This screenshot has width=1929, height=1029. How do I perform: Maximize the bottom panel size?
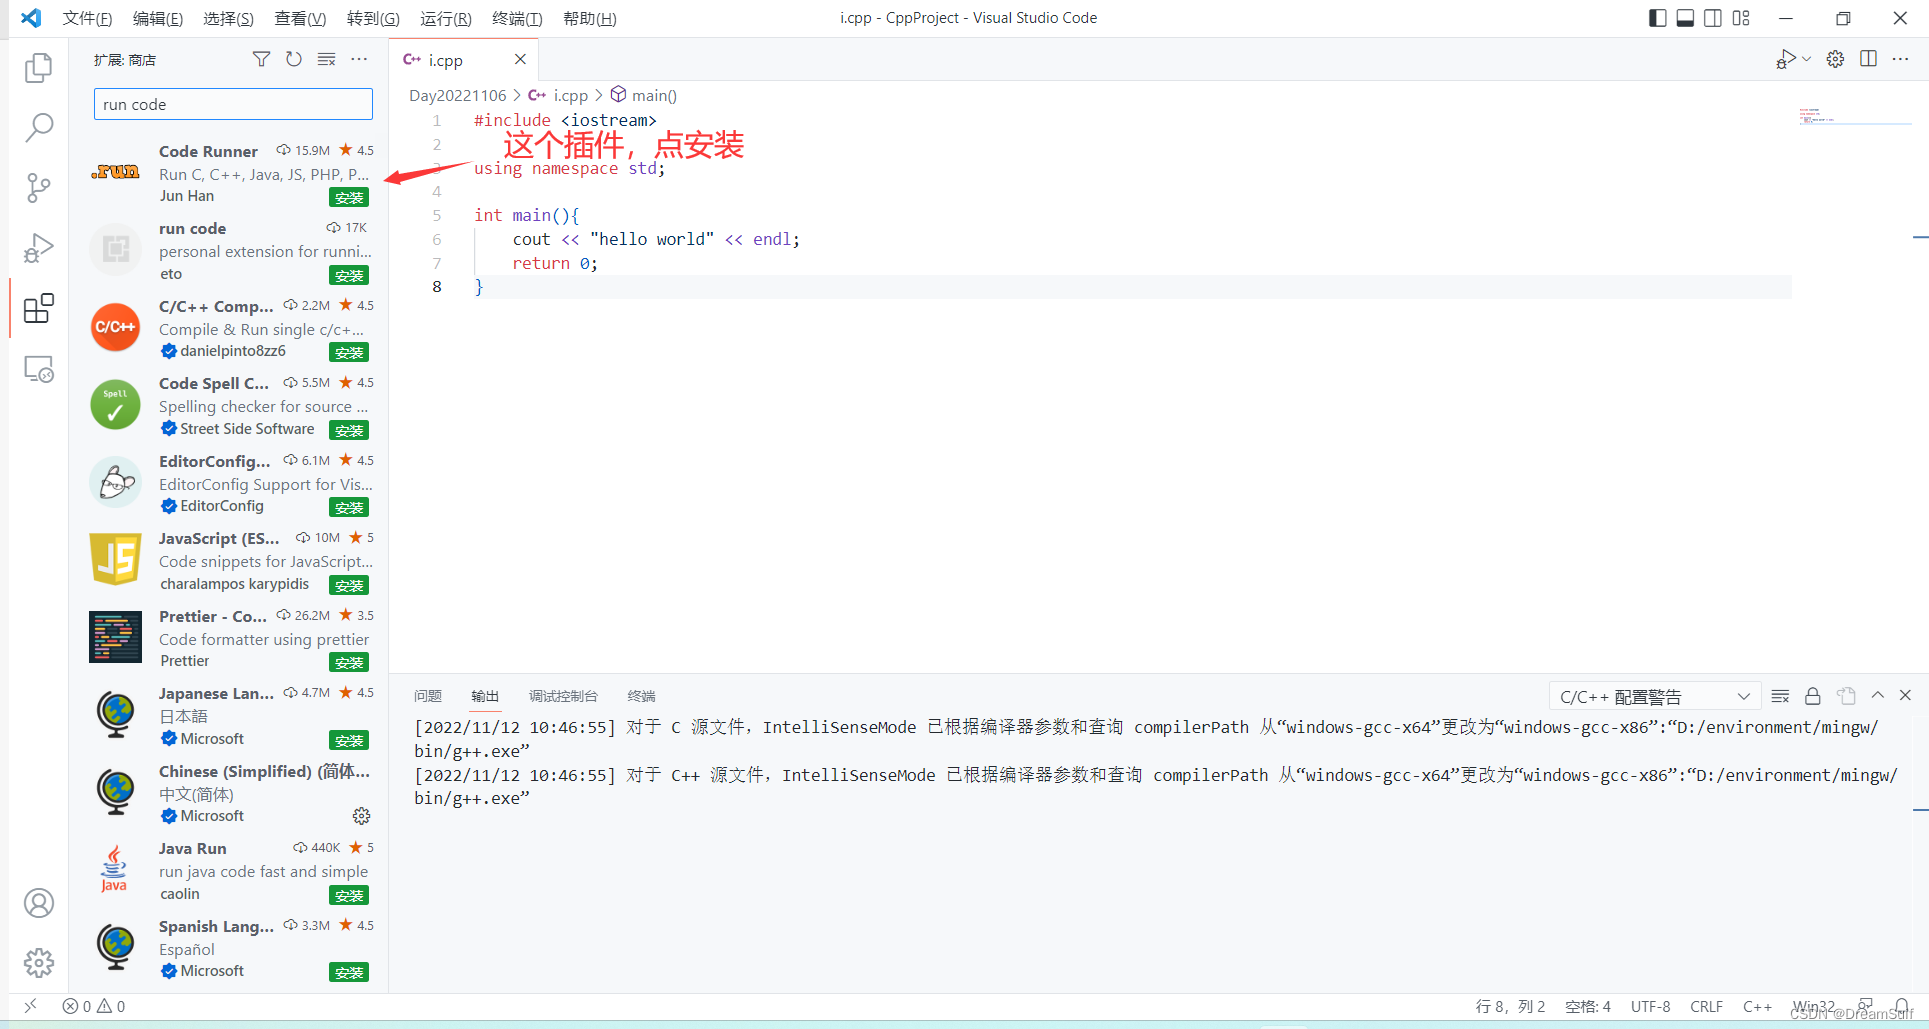[1878, 695]
